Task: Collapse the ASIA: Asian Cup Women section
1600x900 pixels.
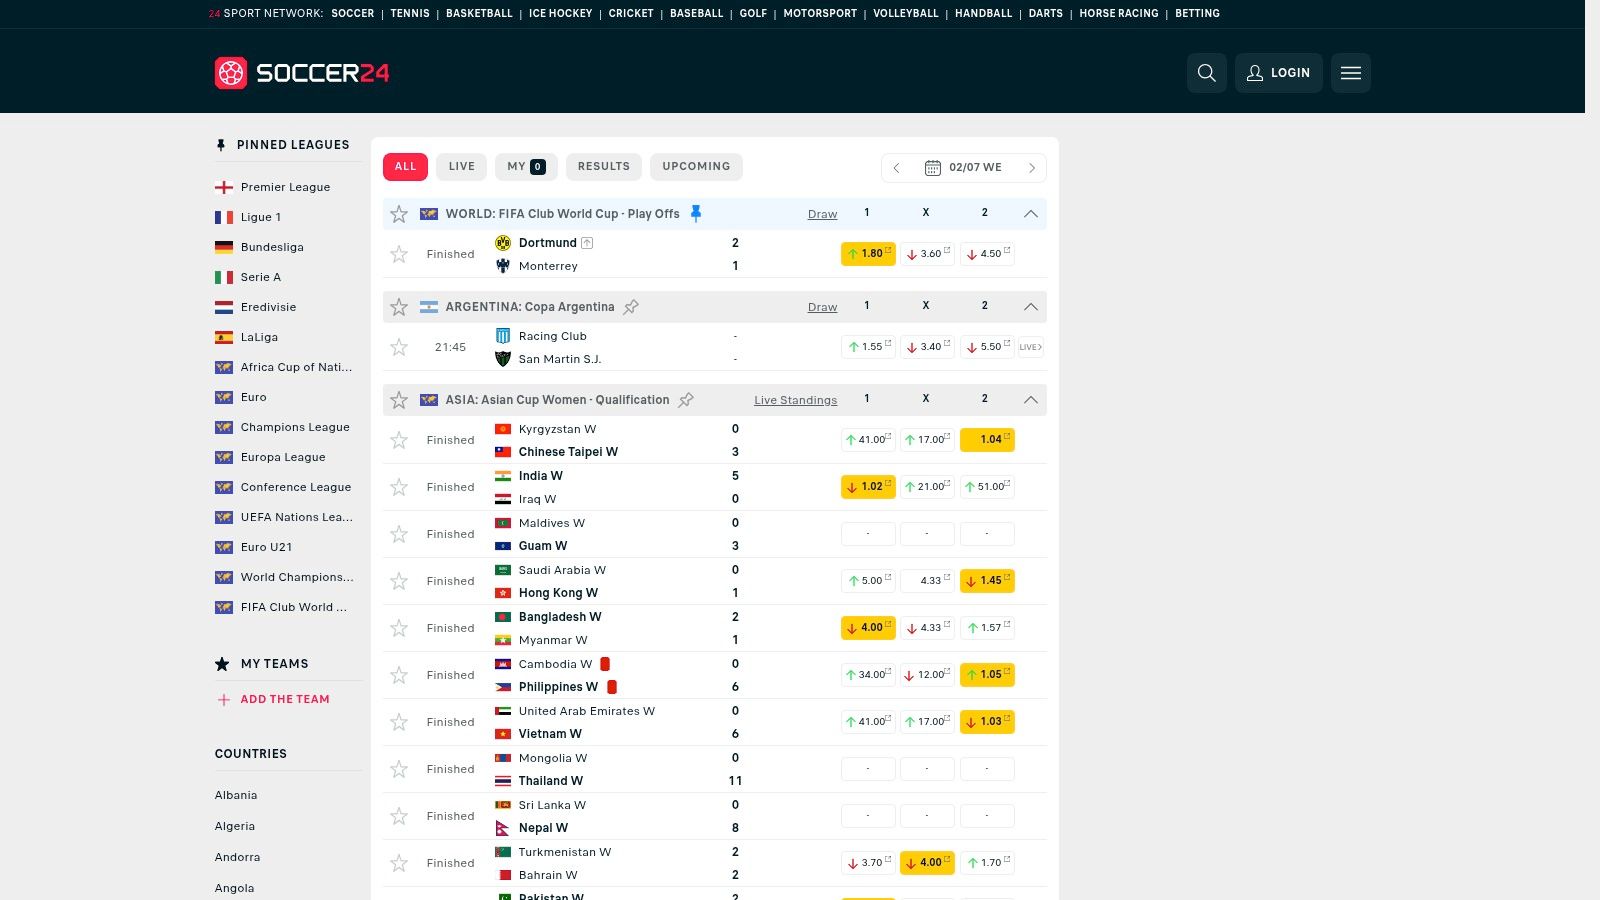Action: coord(1031,399)
